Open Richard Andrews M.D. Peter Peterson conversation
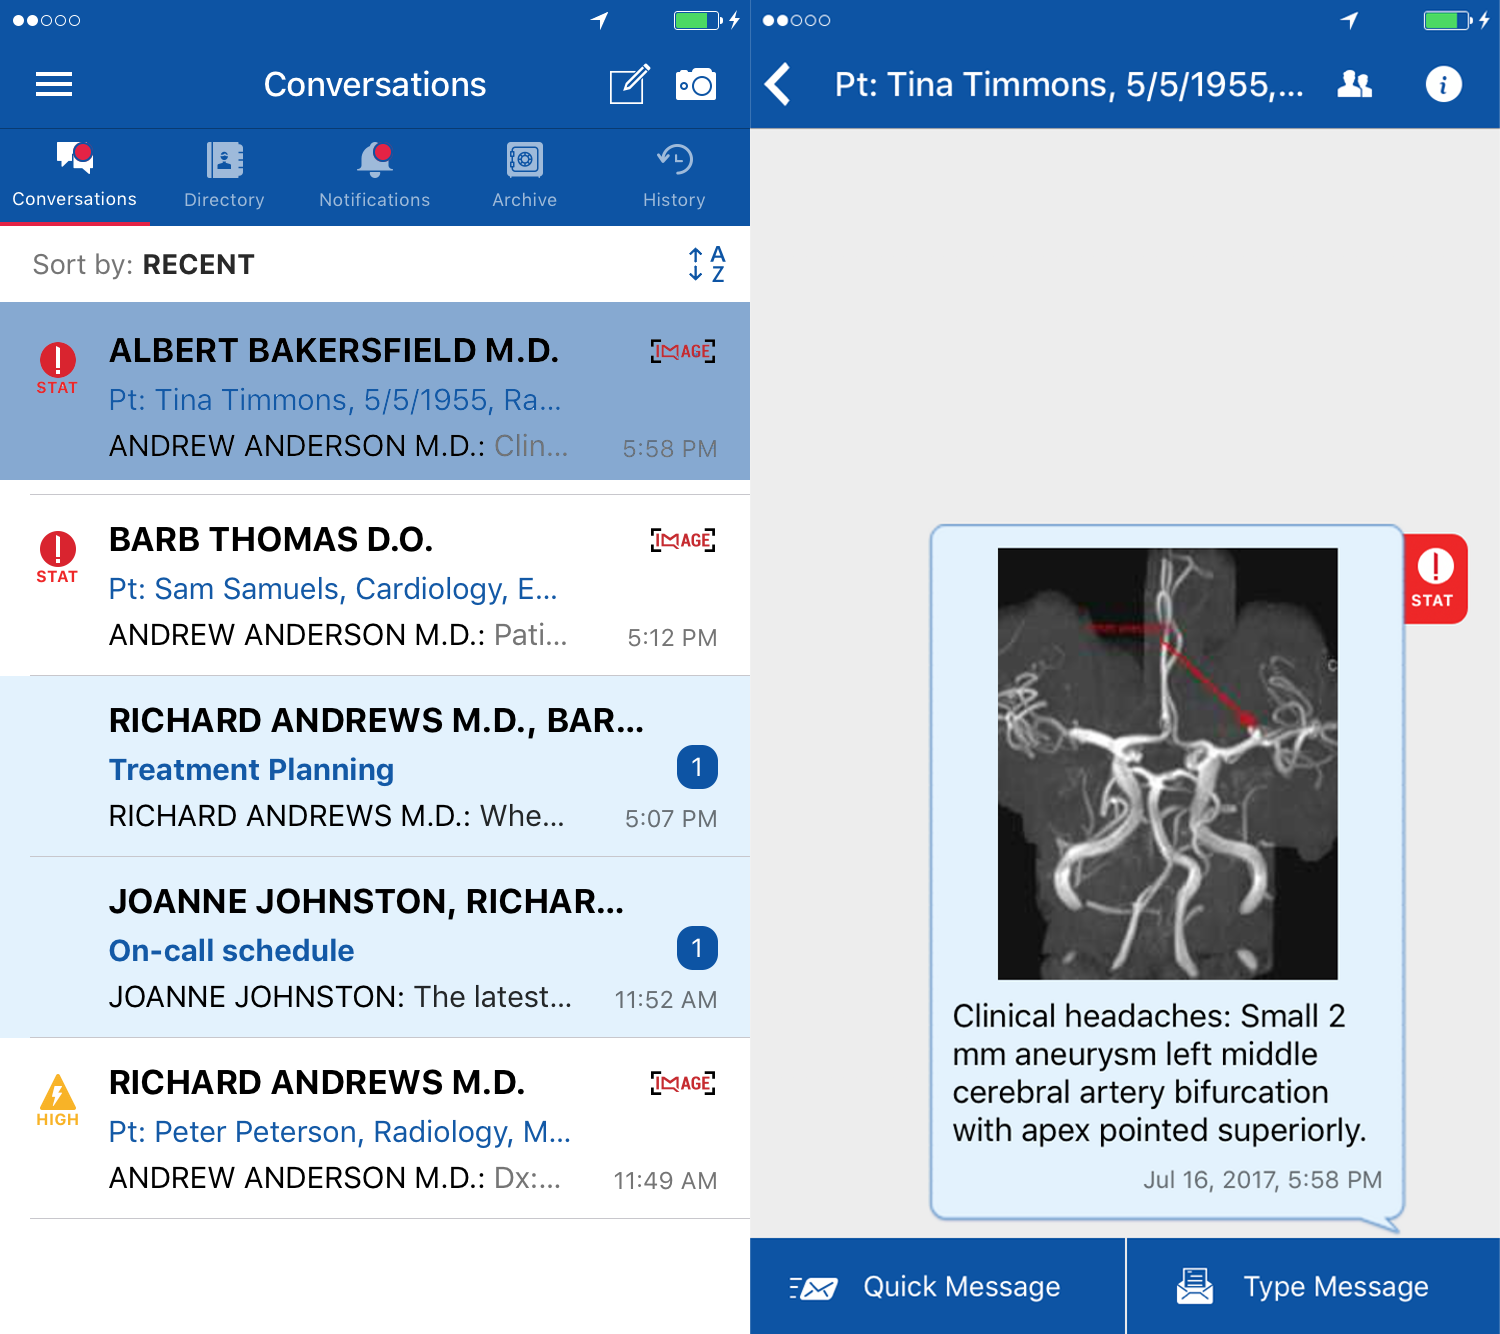Image resolution: width=1500 pixels, height=1334 pixels. pyautogui.click(x=375, y=1128)
